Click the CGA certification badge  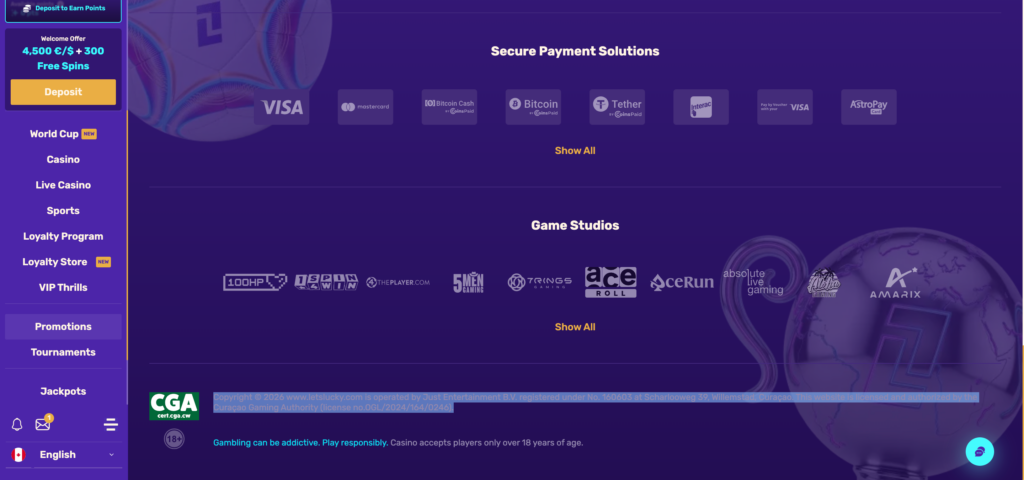pos(174,406)
